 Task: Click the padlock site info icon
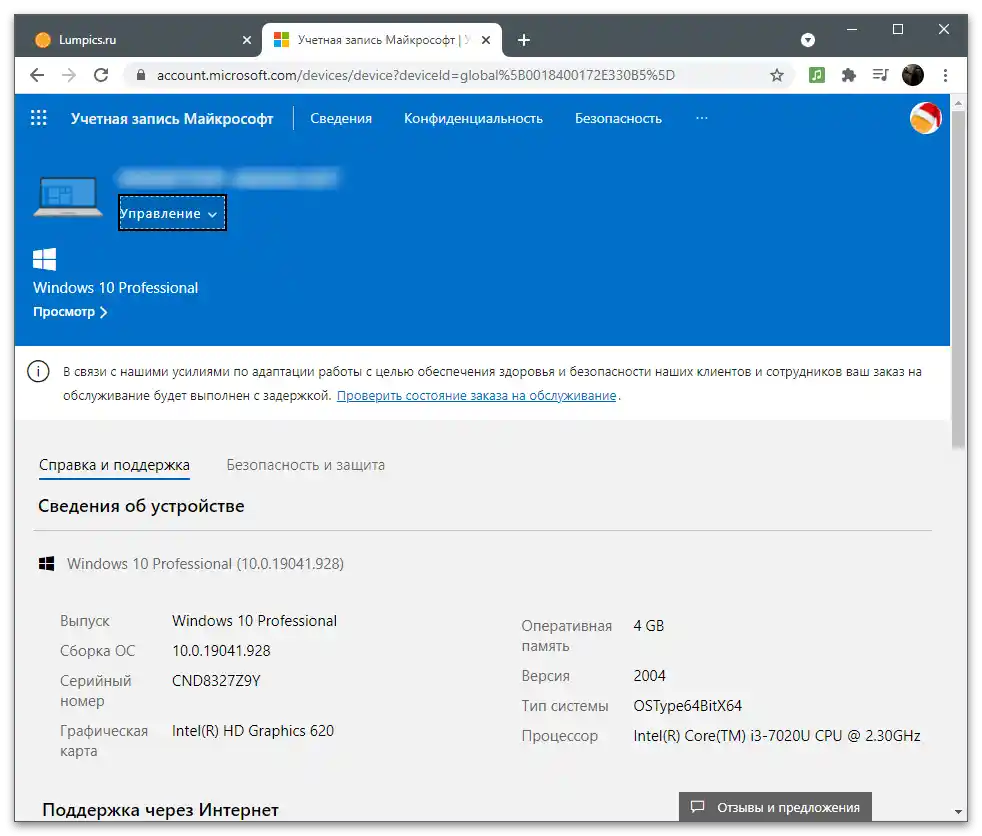pos(141,75)
